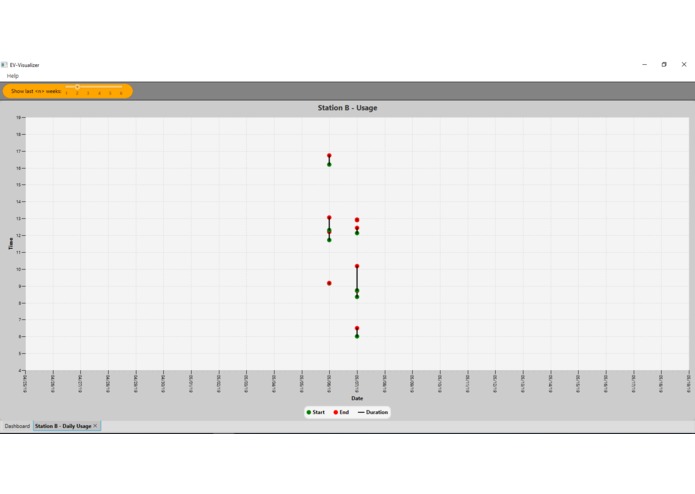Open the Help menu
Image resolution: width=695 pixels, height=494 pixels.
pyautogui.click(x=12, y=76)
